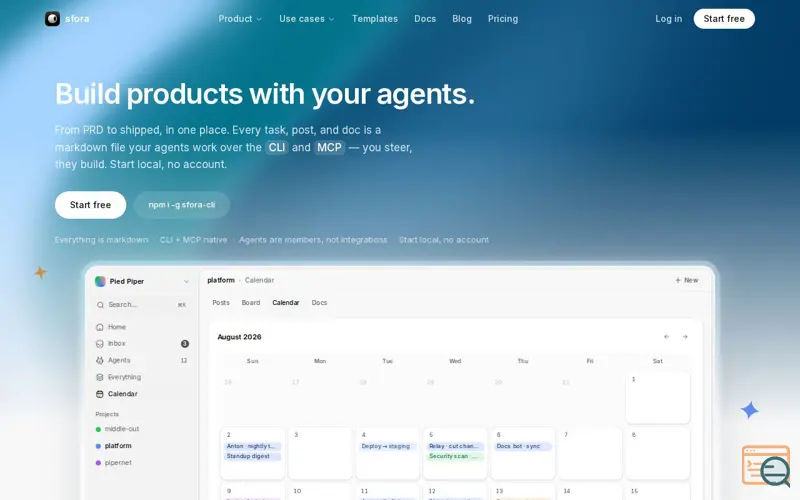The width and height of the screenshot is (800, 500).
Task: Go to the Templates page
Action: point(374,19)
